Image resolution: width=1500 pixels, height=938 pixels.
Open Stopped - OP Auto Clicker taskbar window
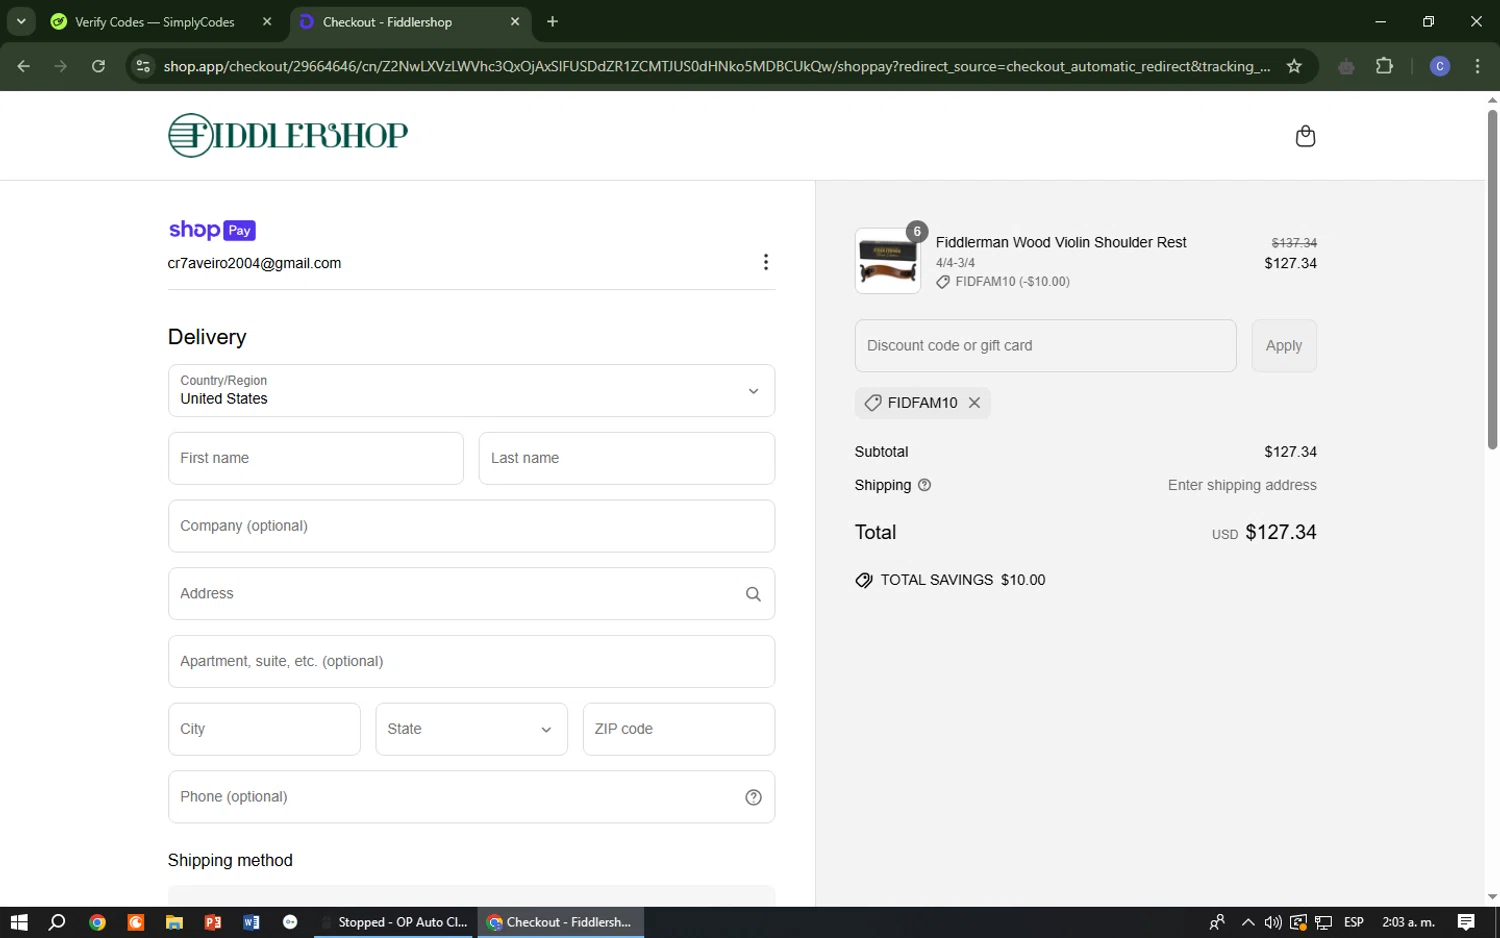(394, 922)
